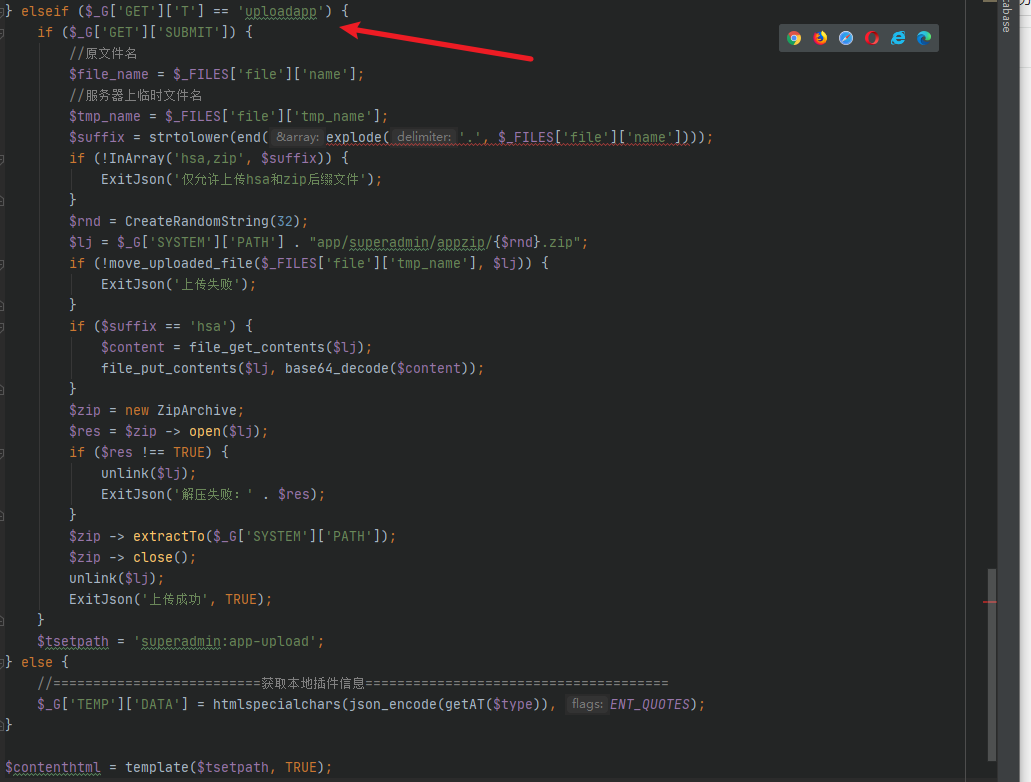Click the 'delimiter:' inlay hint
1031x782 pixels.
(424, 137)
